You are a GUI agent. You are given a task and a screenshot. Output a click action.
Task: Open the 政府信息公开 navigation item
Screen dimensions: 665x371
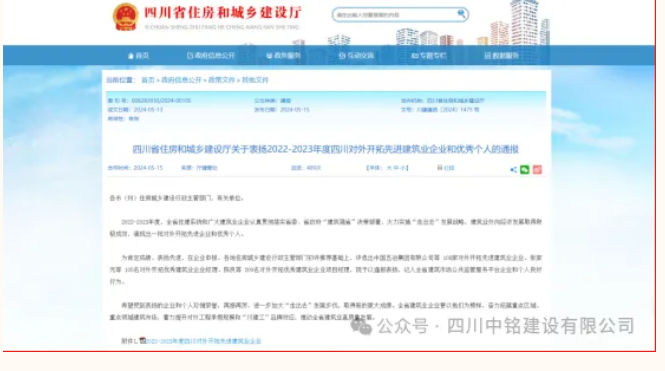[x=211, y=56]
